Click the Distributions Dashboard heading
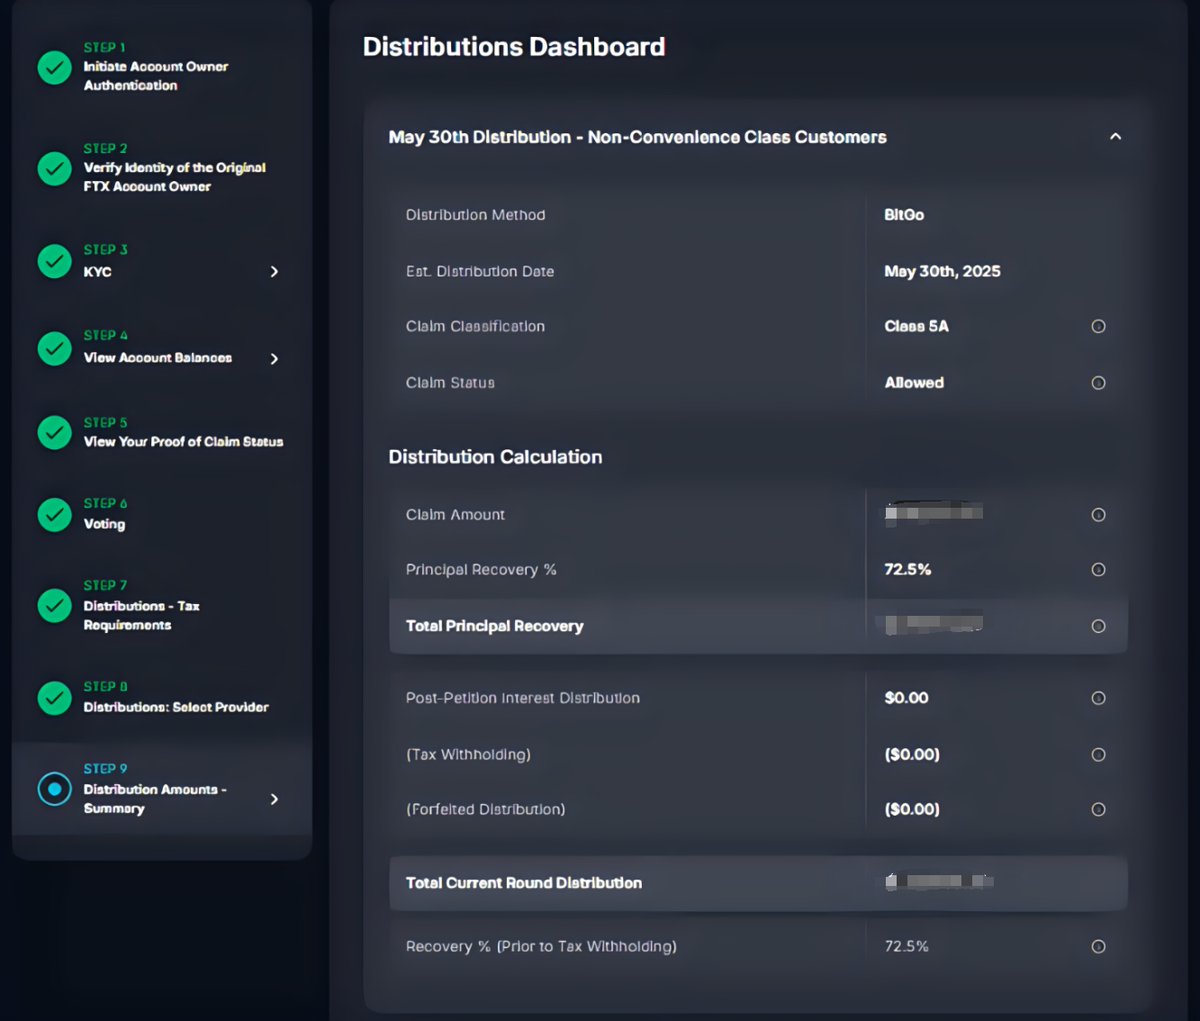This screenshot has width=1200, height=1021. click(x=514, y=47)
